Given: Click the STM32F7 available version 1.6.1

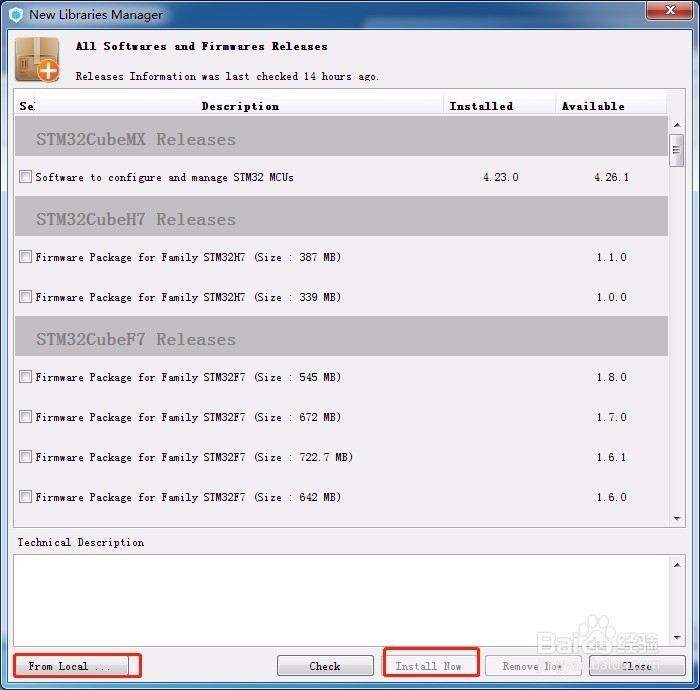Looking at the screenshot, I should click(611, 457).
